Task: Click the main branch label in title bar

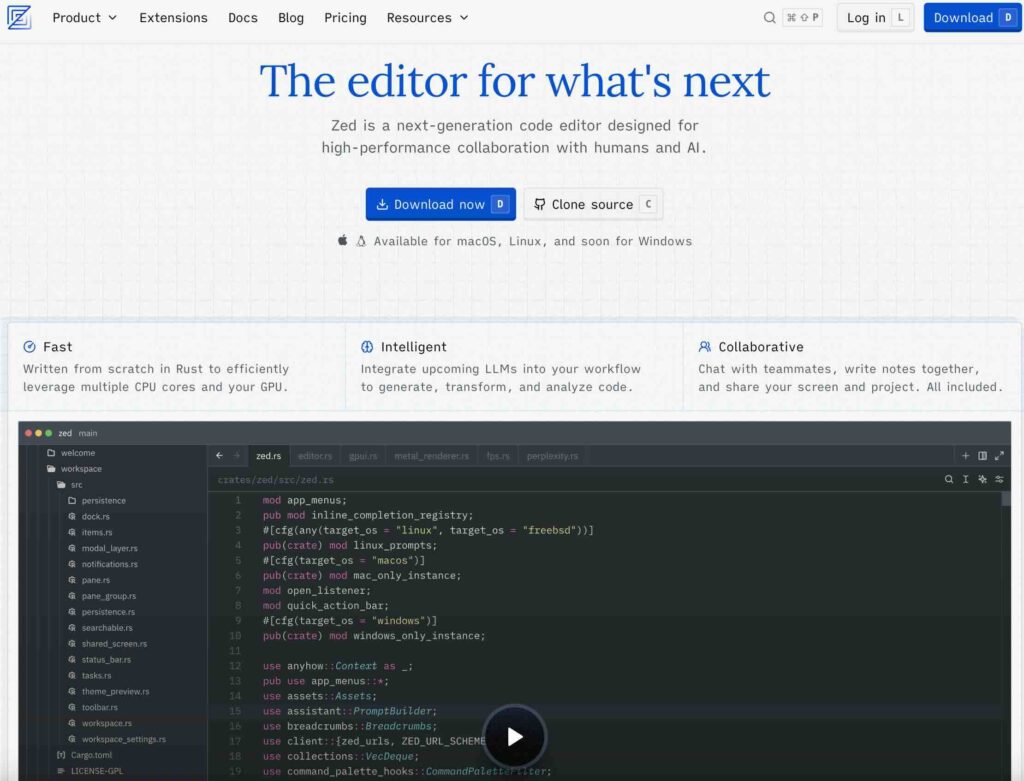Action: [x=88, y=433]
